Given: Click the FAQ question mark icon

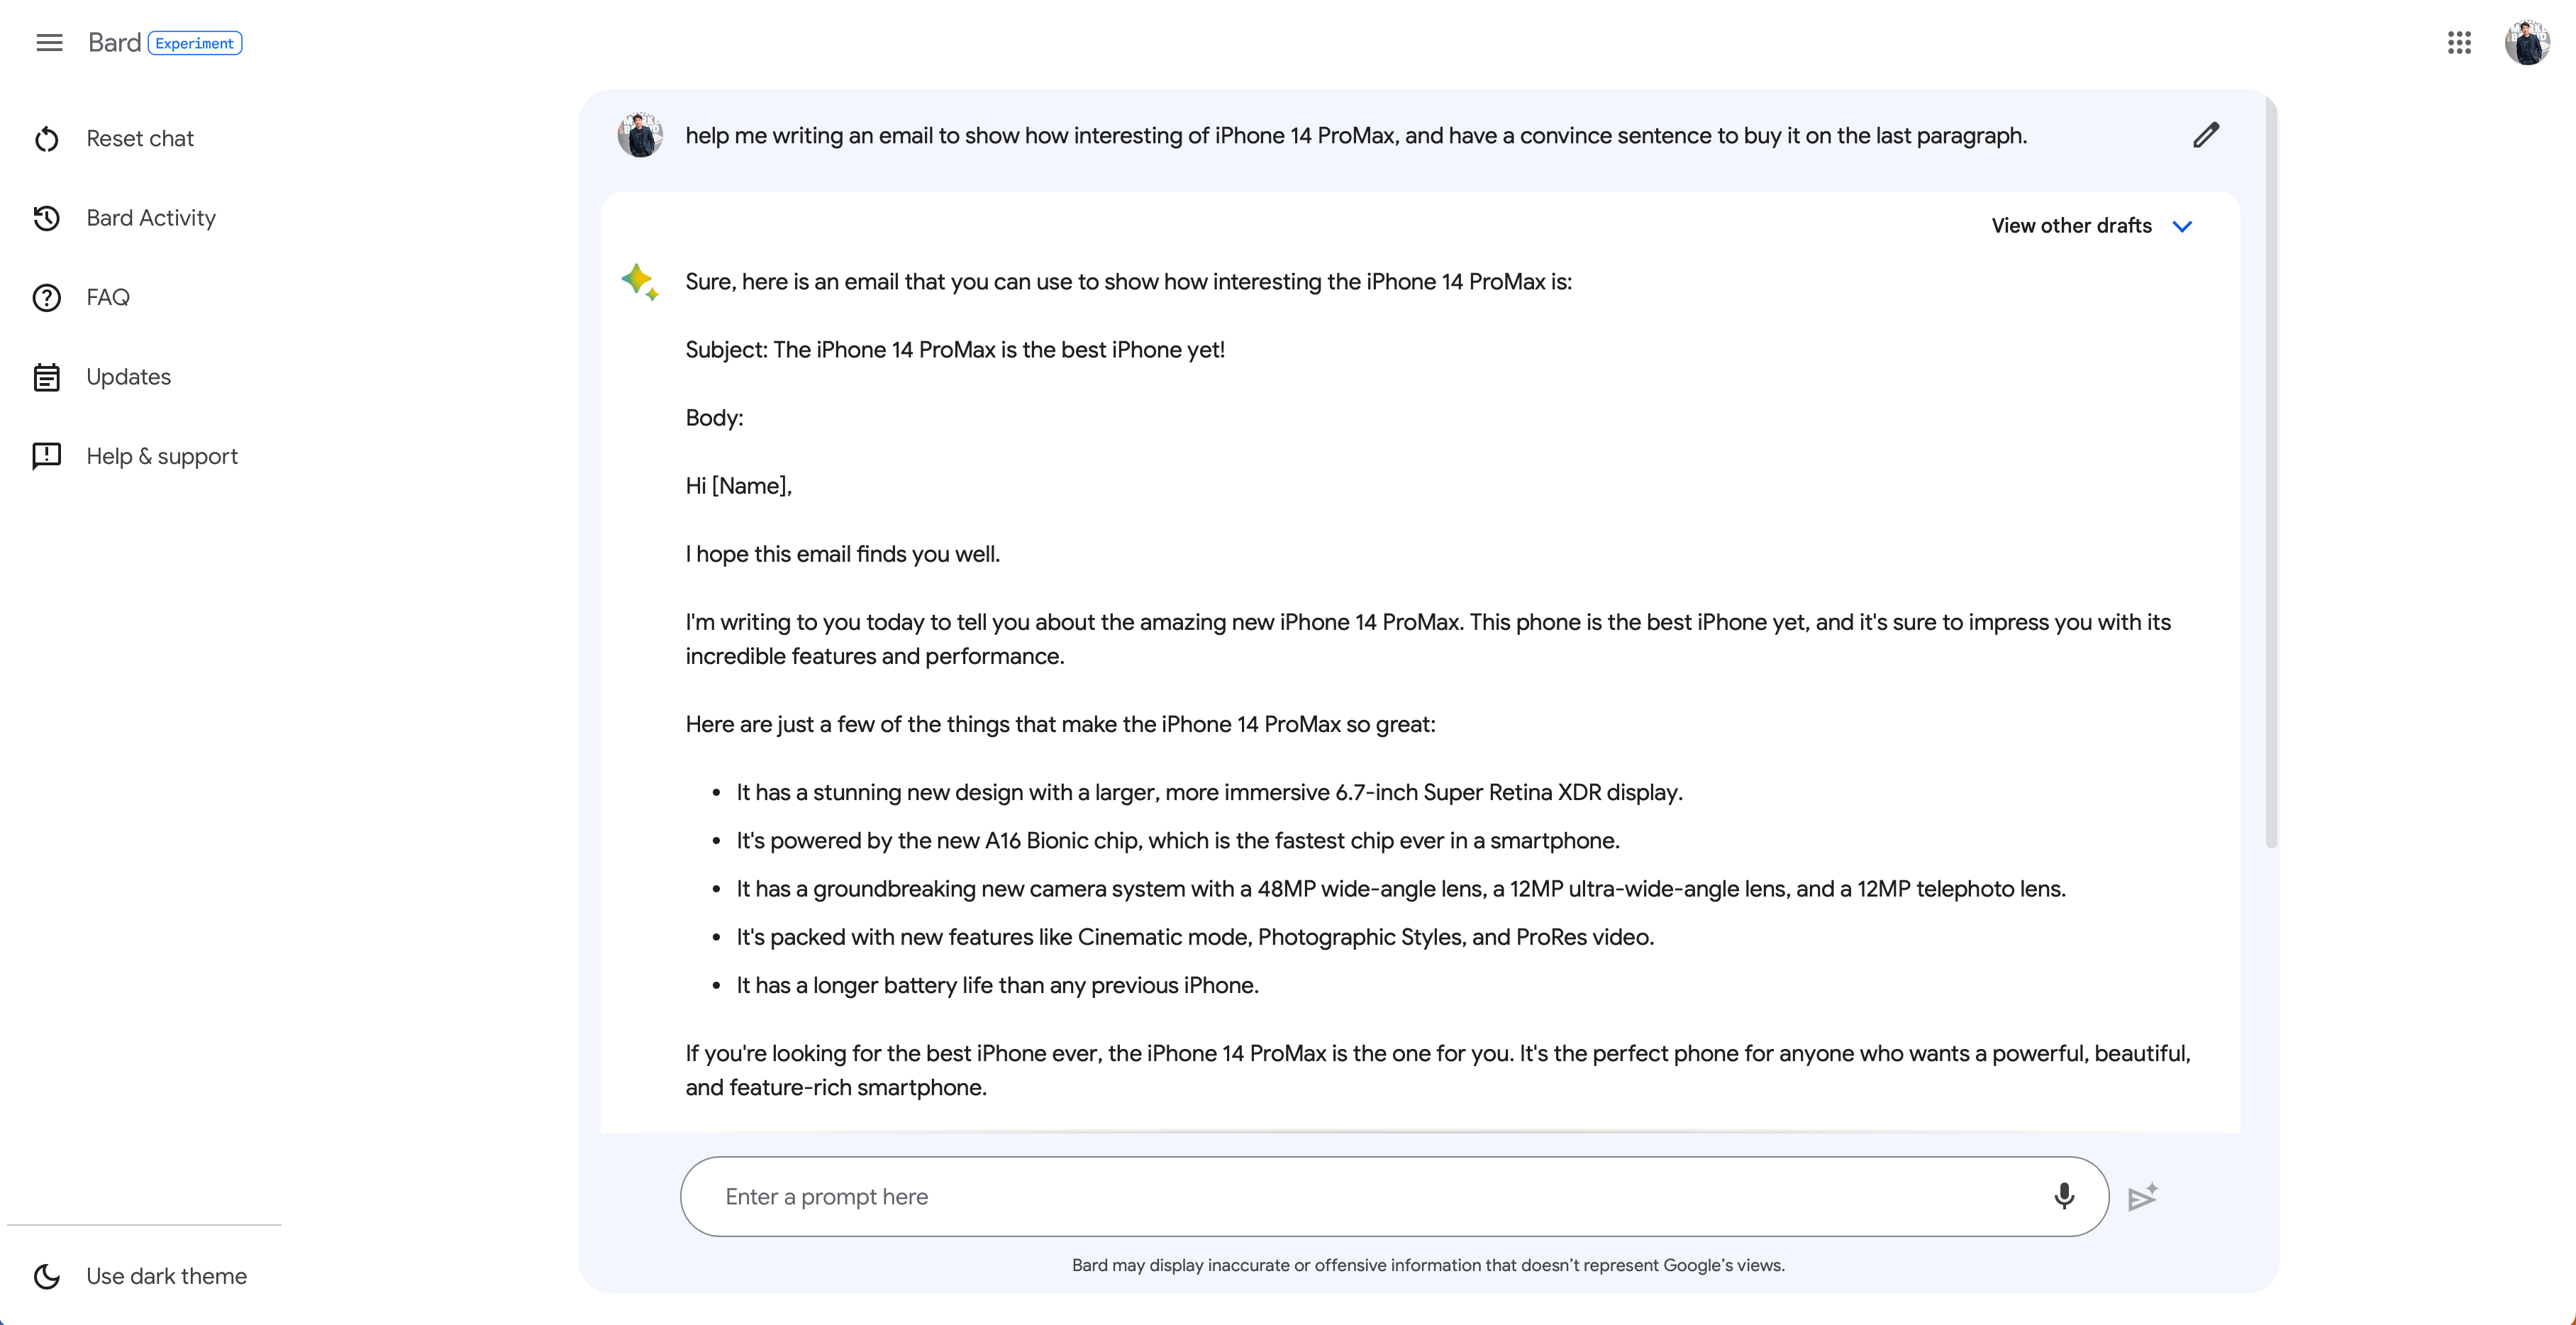Looking at the screenshot, I should click(x=47, y=298).
